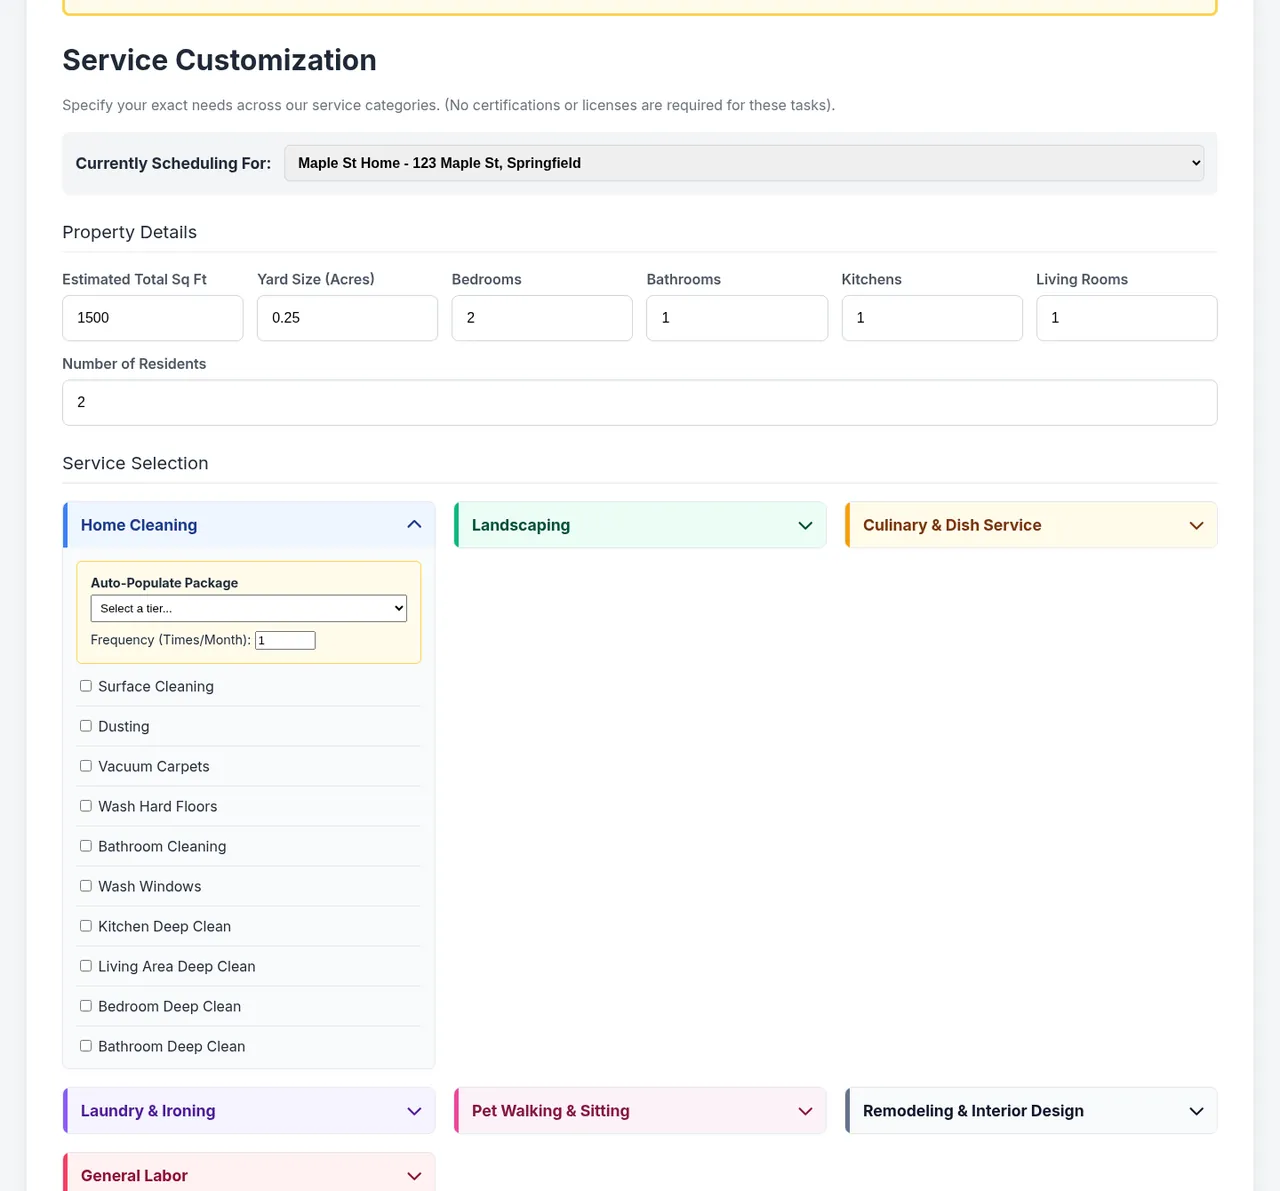
Task: Toggle the Bathroom Cleaning checkbox
Action: [86, 846]
